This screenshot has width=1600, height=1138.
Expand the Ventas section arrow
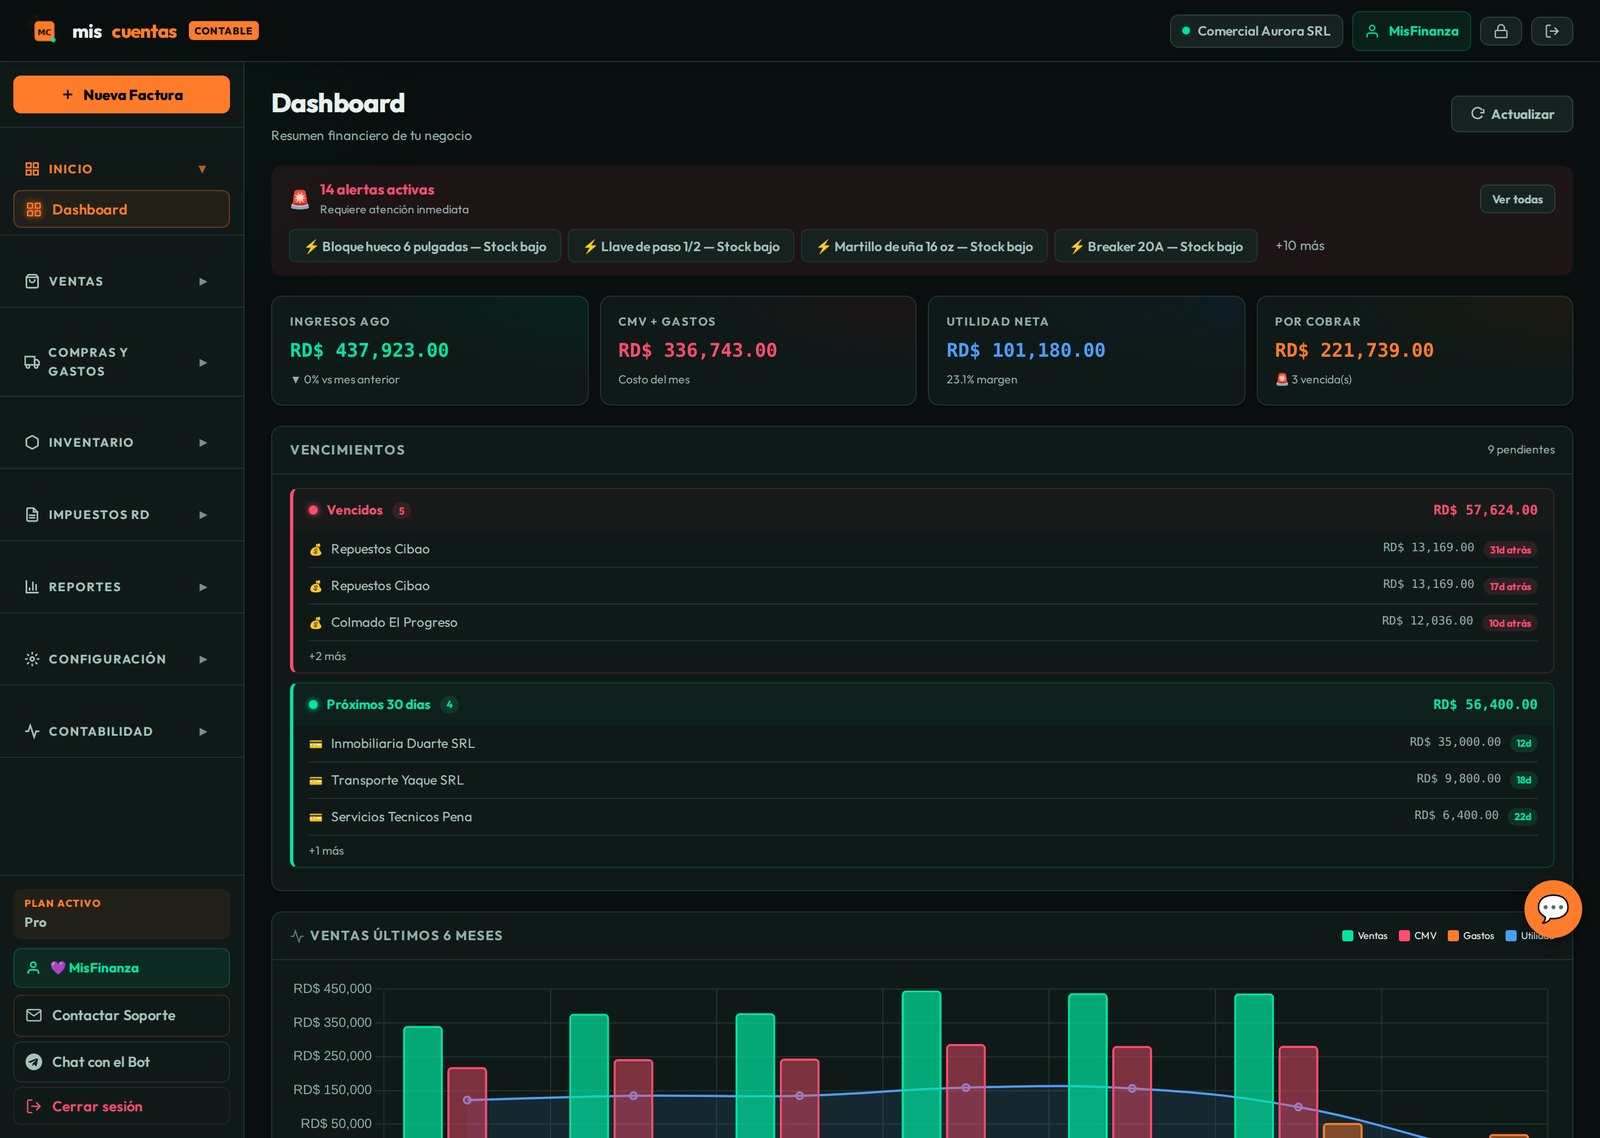[x=203, y=281]
